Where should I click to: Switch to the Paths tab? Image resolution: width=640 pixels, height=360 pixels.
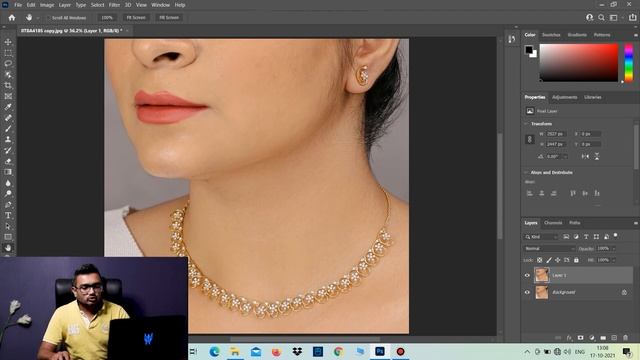click(575, 223)
